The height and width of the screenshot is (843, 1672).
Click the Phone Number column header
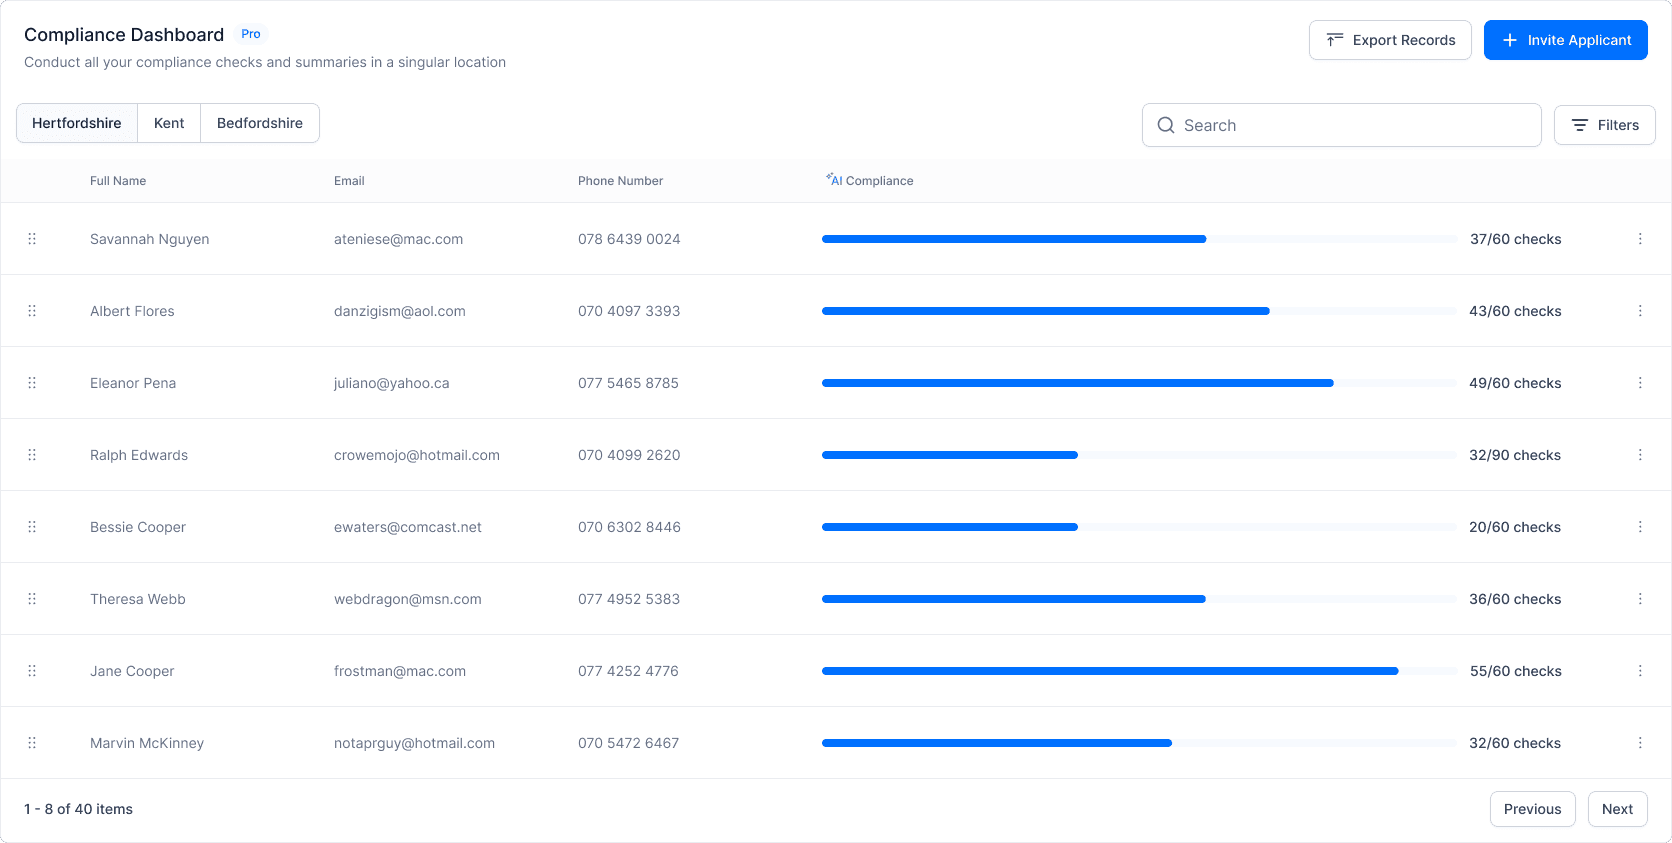point(620,181)
